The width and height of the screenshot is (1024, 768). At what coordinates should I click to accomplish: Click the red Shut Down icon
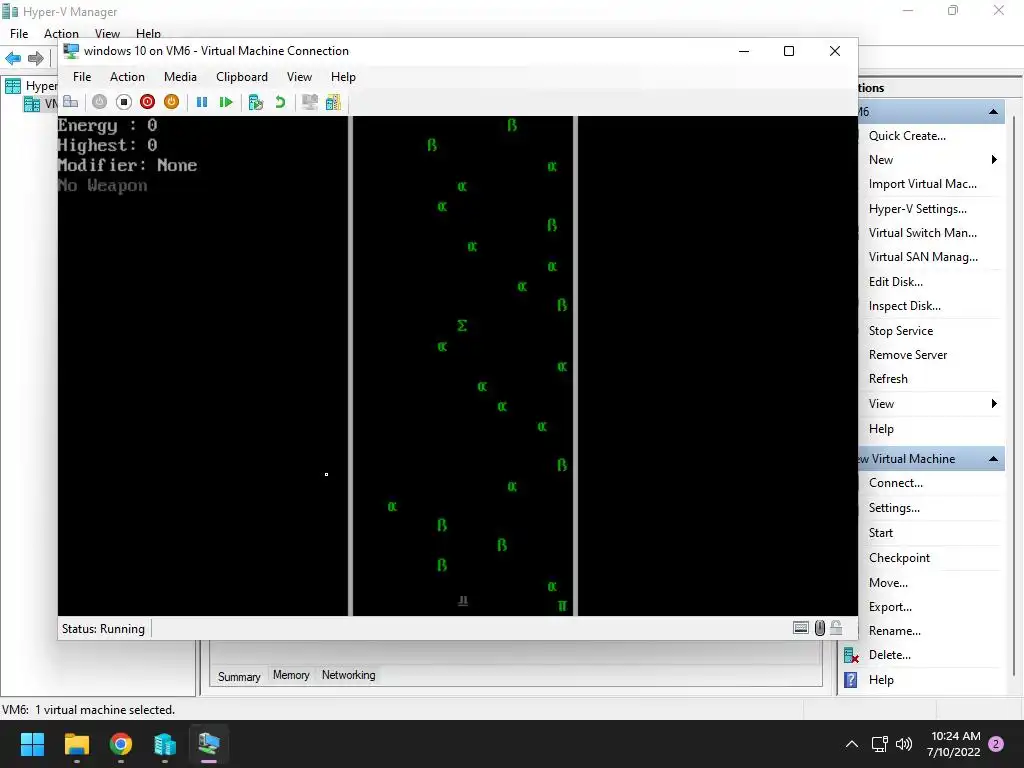(148, 102)
